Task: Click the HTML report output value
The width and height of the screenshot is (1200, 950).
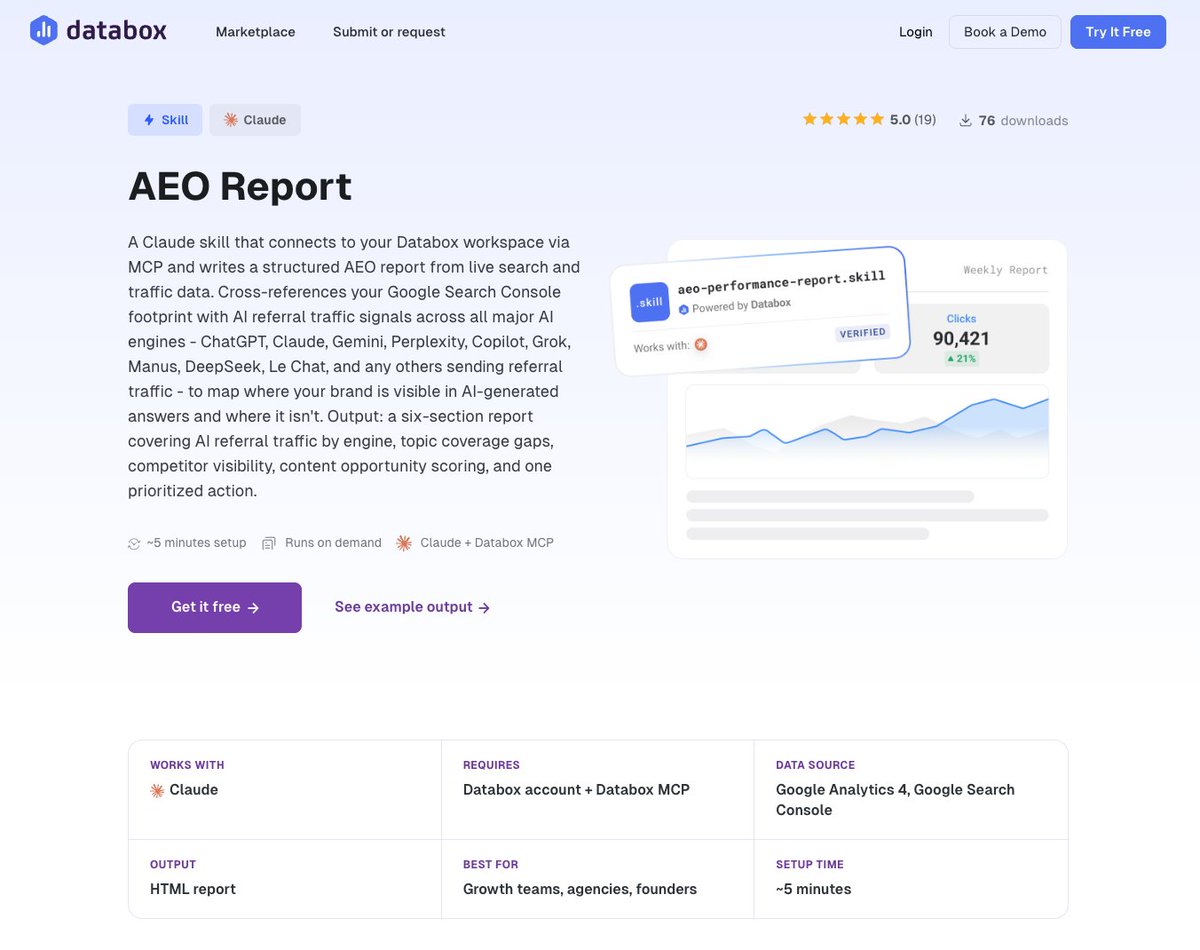Action: 193,889
